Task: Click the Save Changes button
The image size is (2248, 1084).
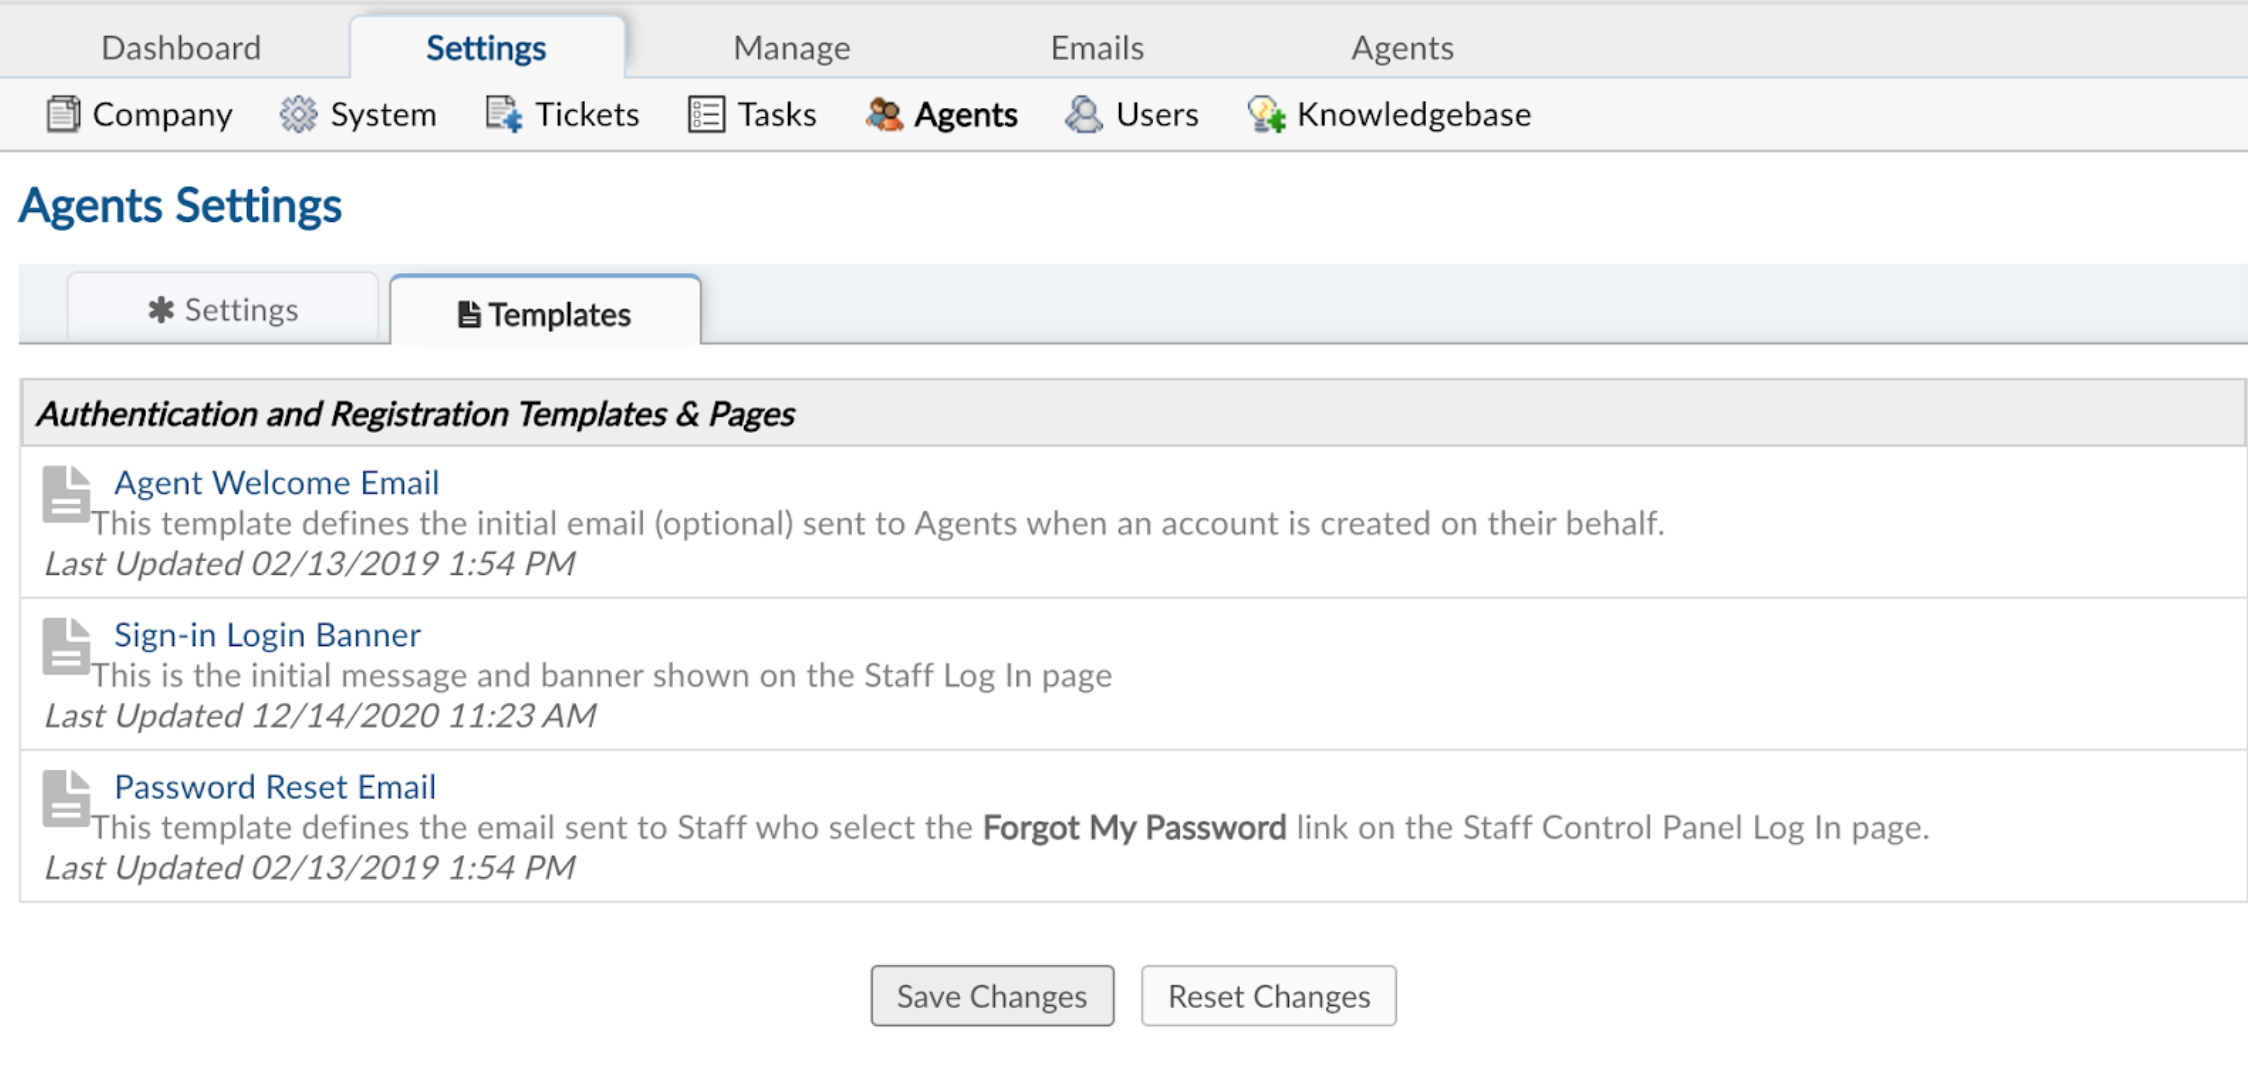Action: [x=991, y=995]
